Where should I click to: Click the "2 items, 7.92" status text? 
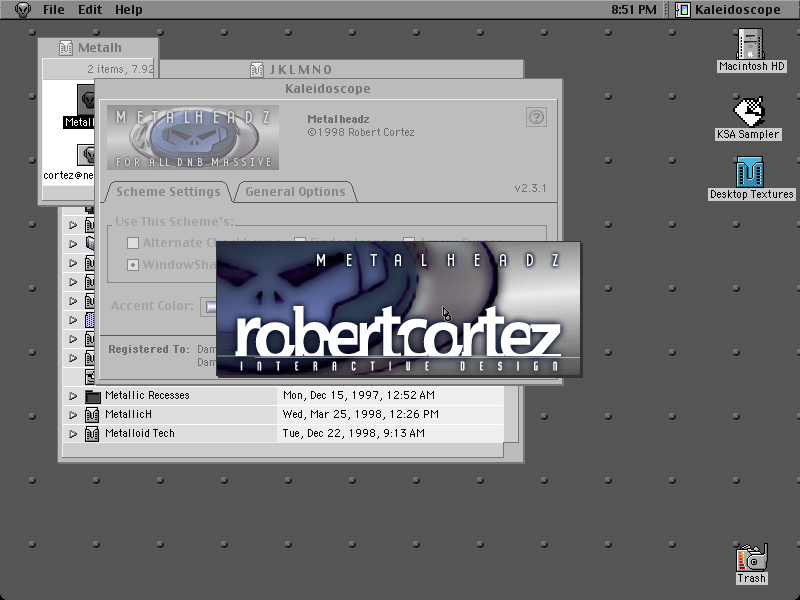(120, 69)
